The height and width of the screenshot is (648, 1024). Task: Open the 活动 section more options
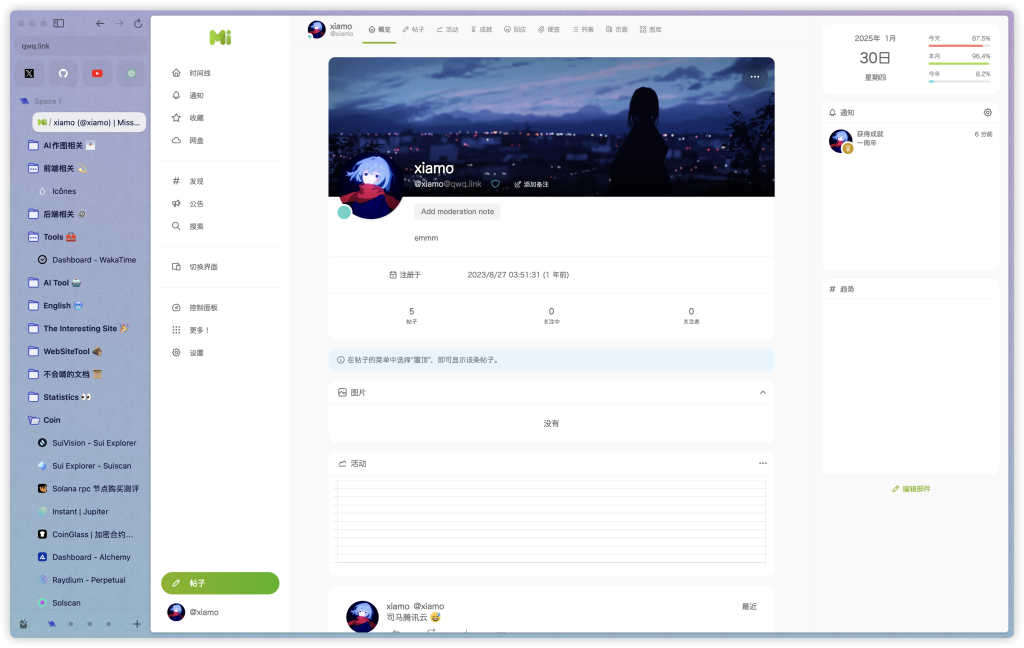tap(762, 464)
